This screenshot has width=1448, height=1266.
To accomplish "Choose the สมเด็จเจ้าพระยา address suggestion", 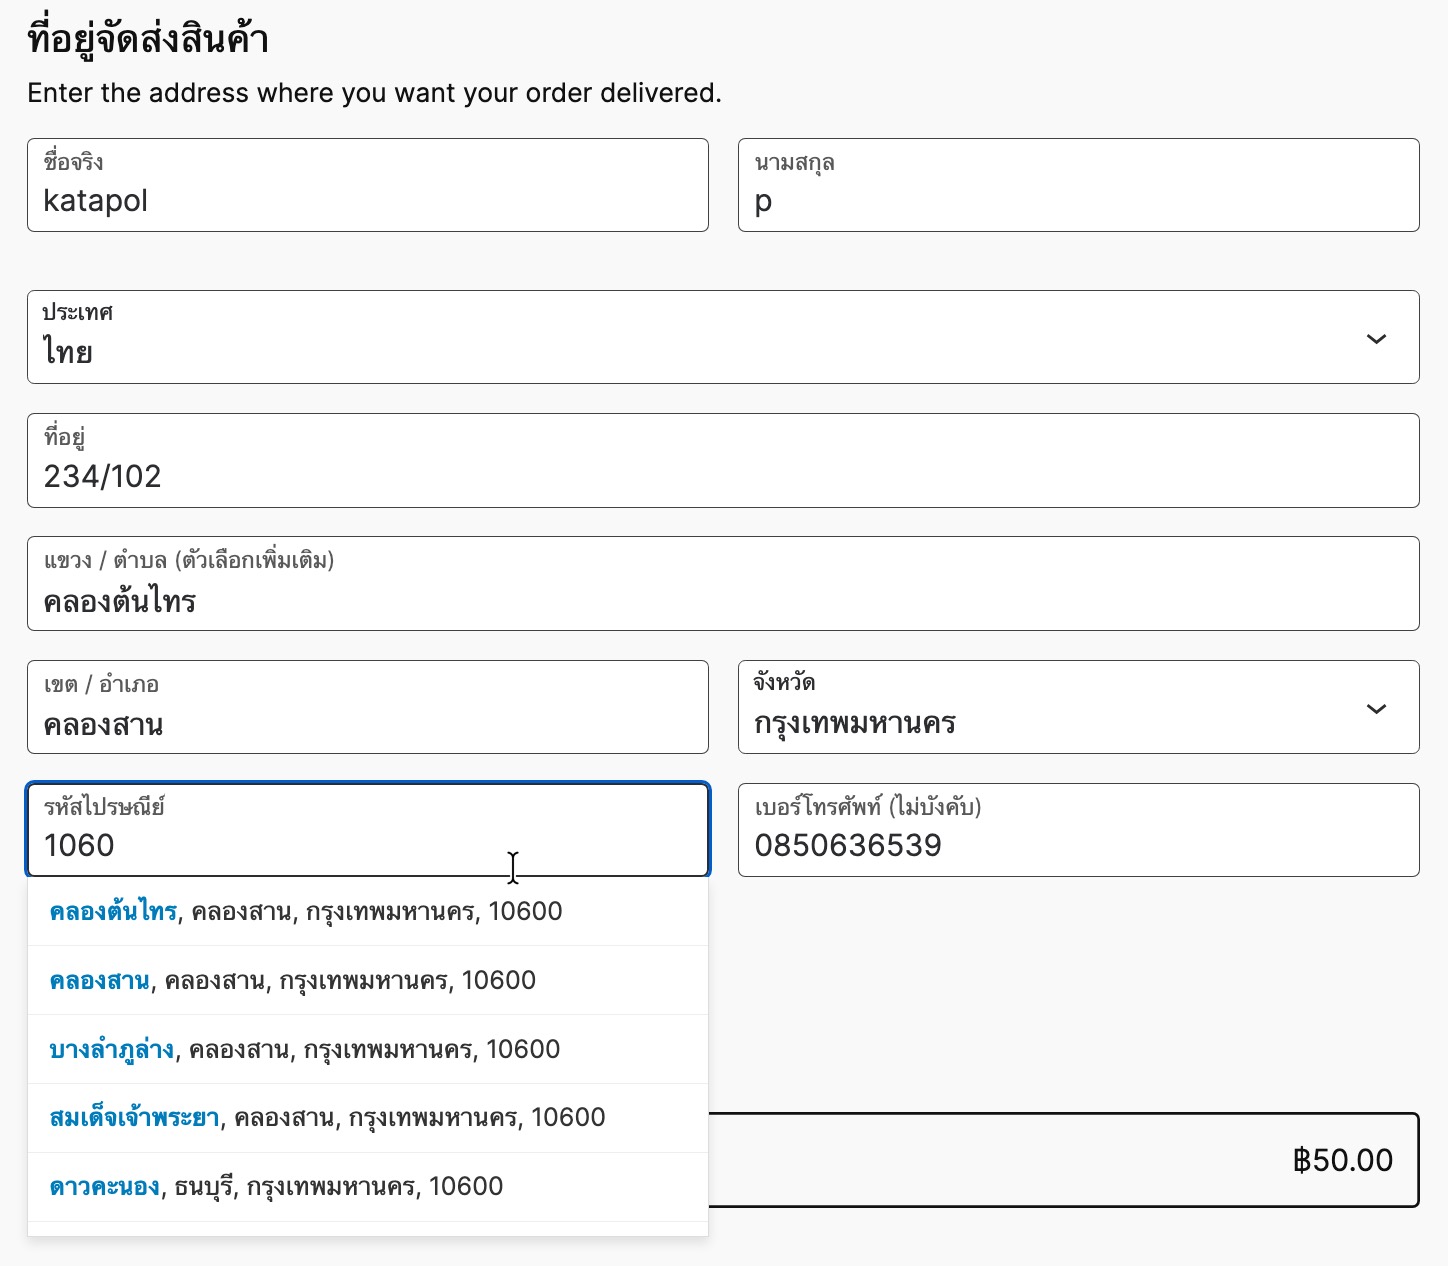I will pos(327,1118).
